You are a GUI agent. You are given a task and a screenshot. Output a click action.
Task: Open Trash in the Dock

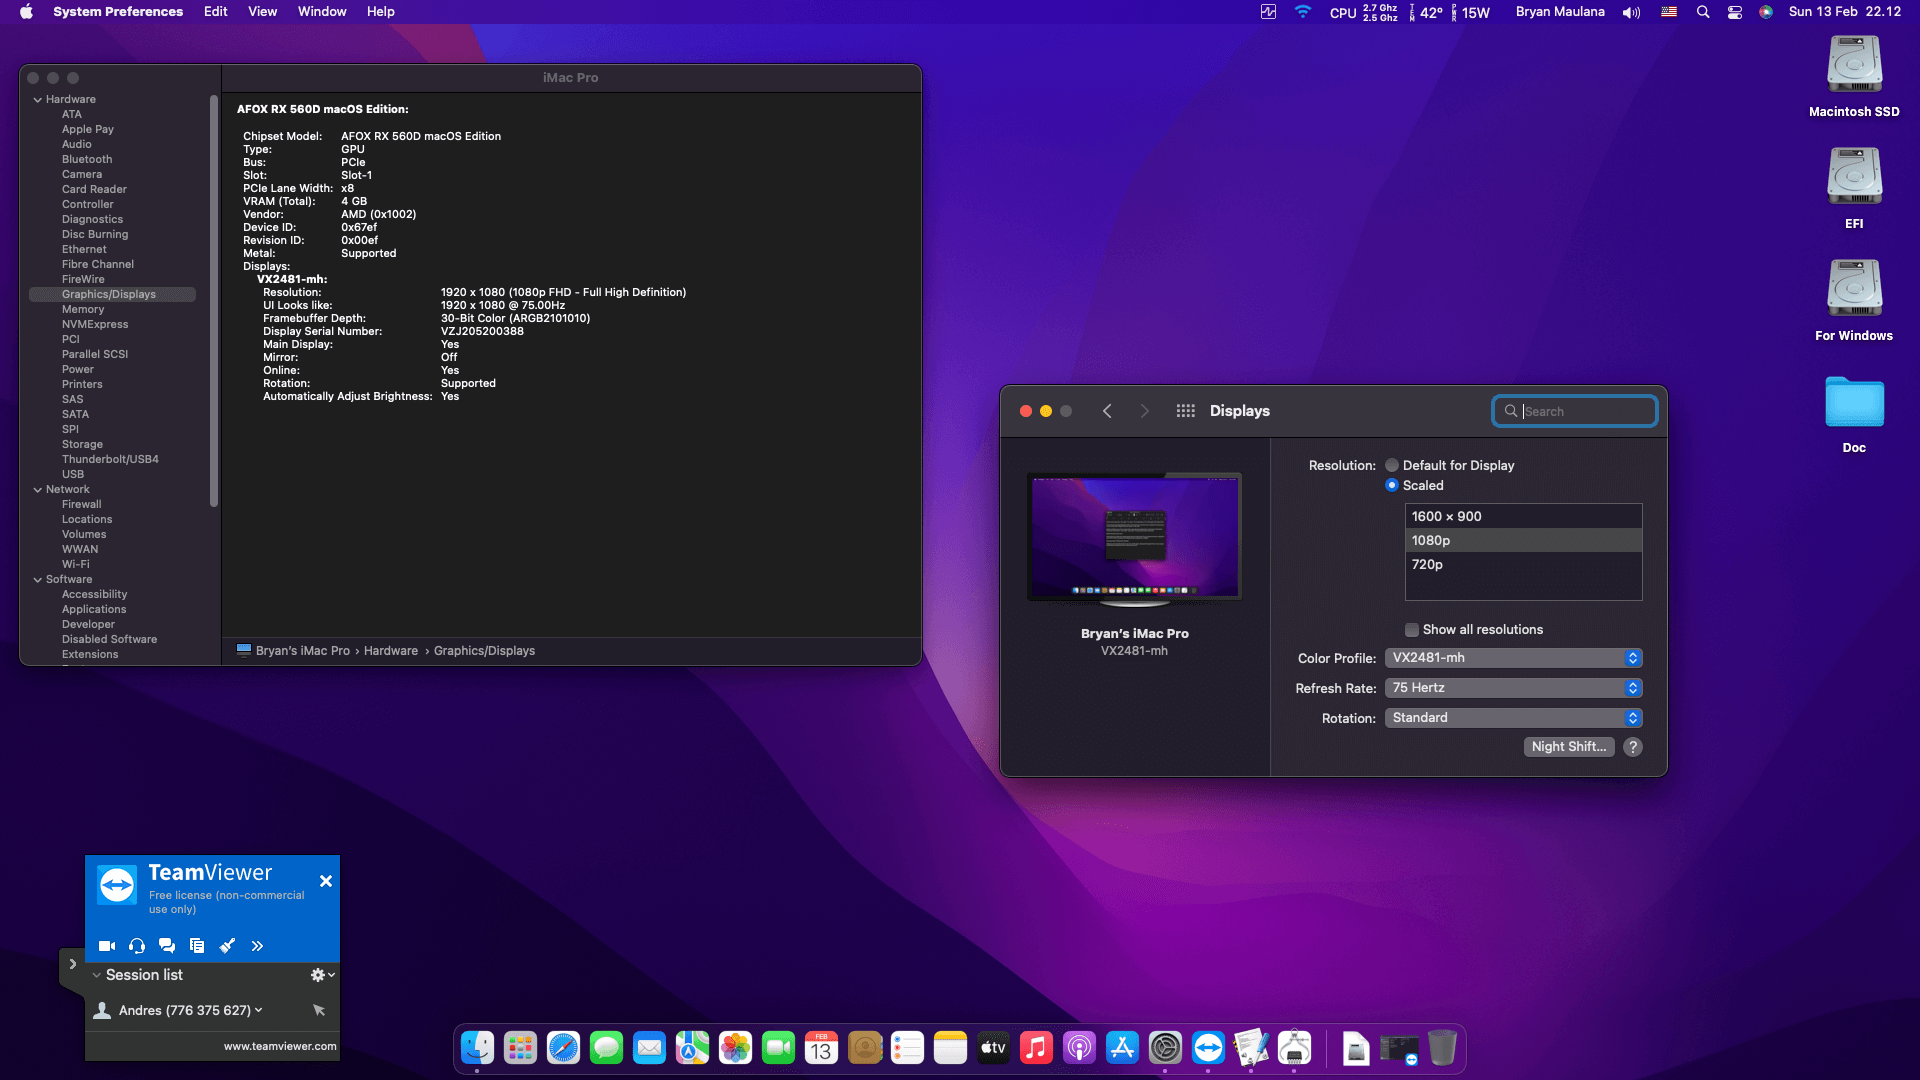click(x=1442, y=1048)
